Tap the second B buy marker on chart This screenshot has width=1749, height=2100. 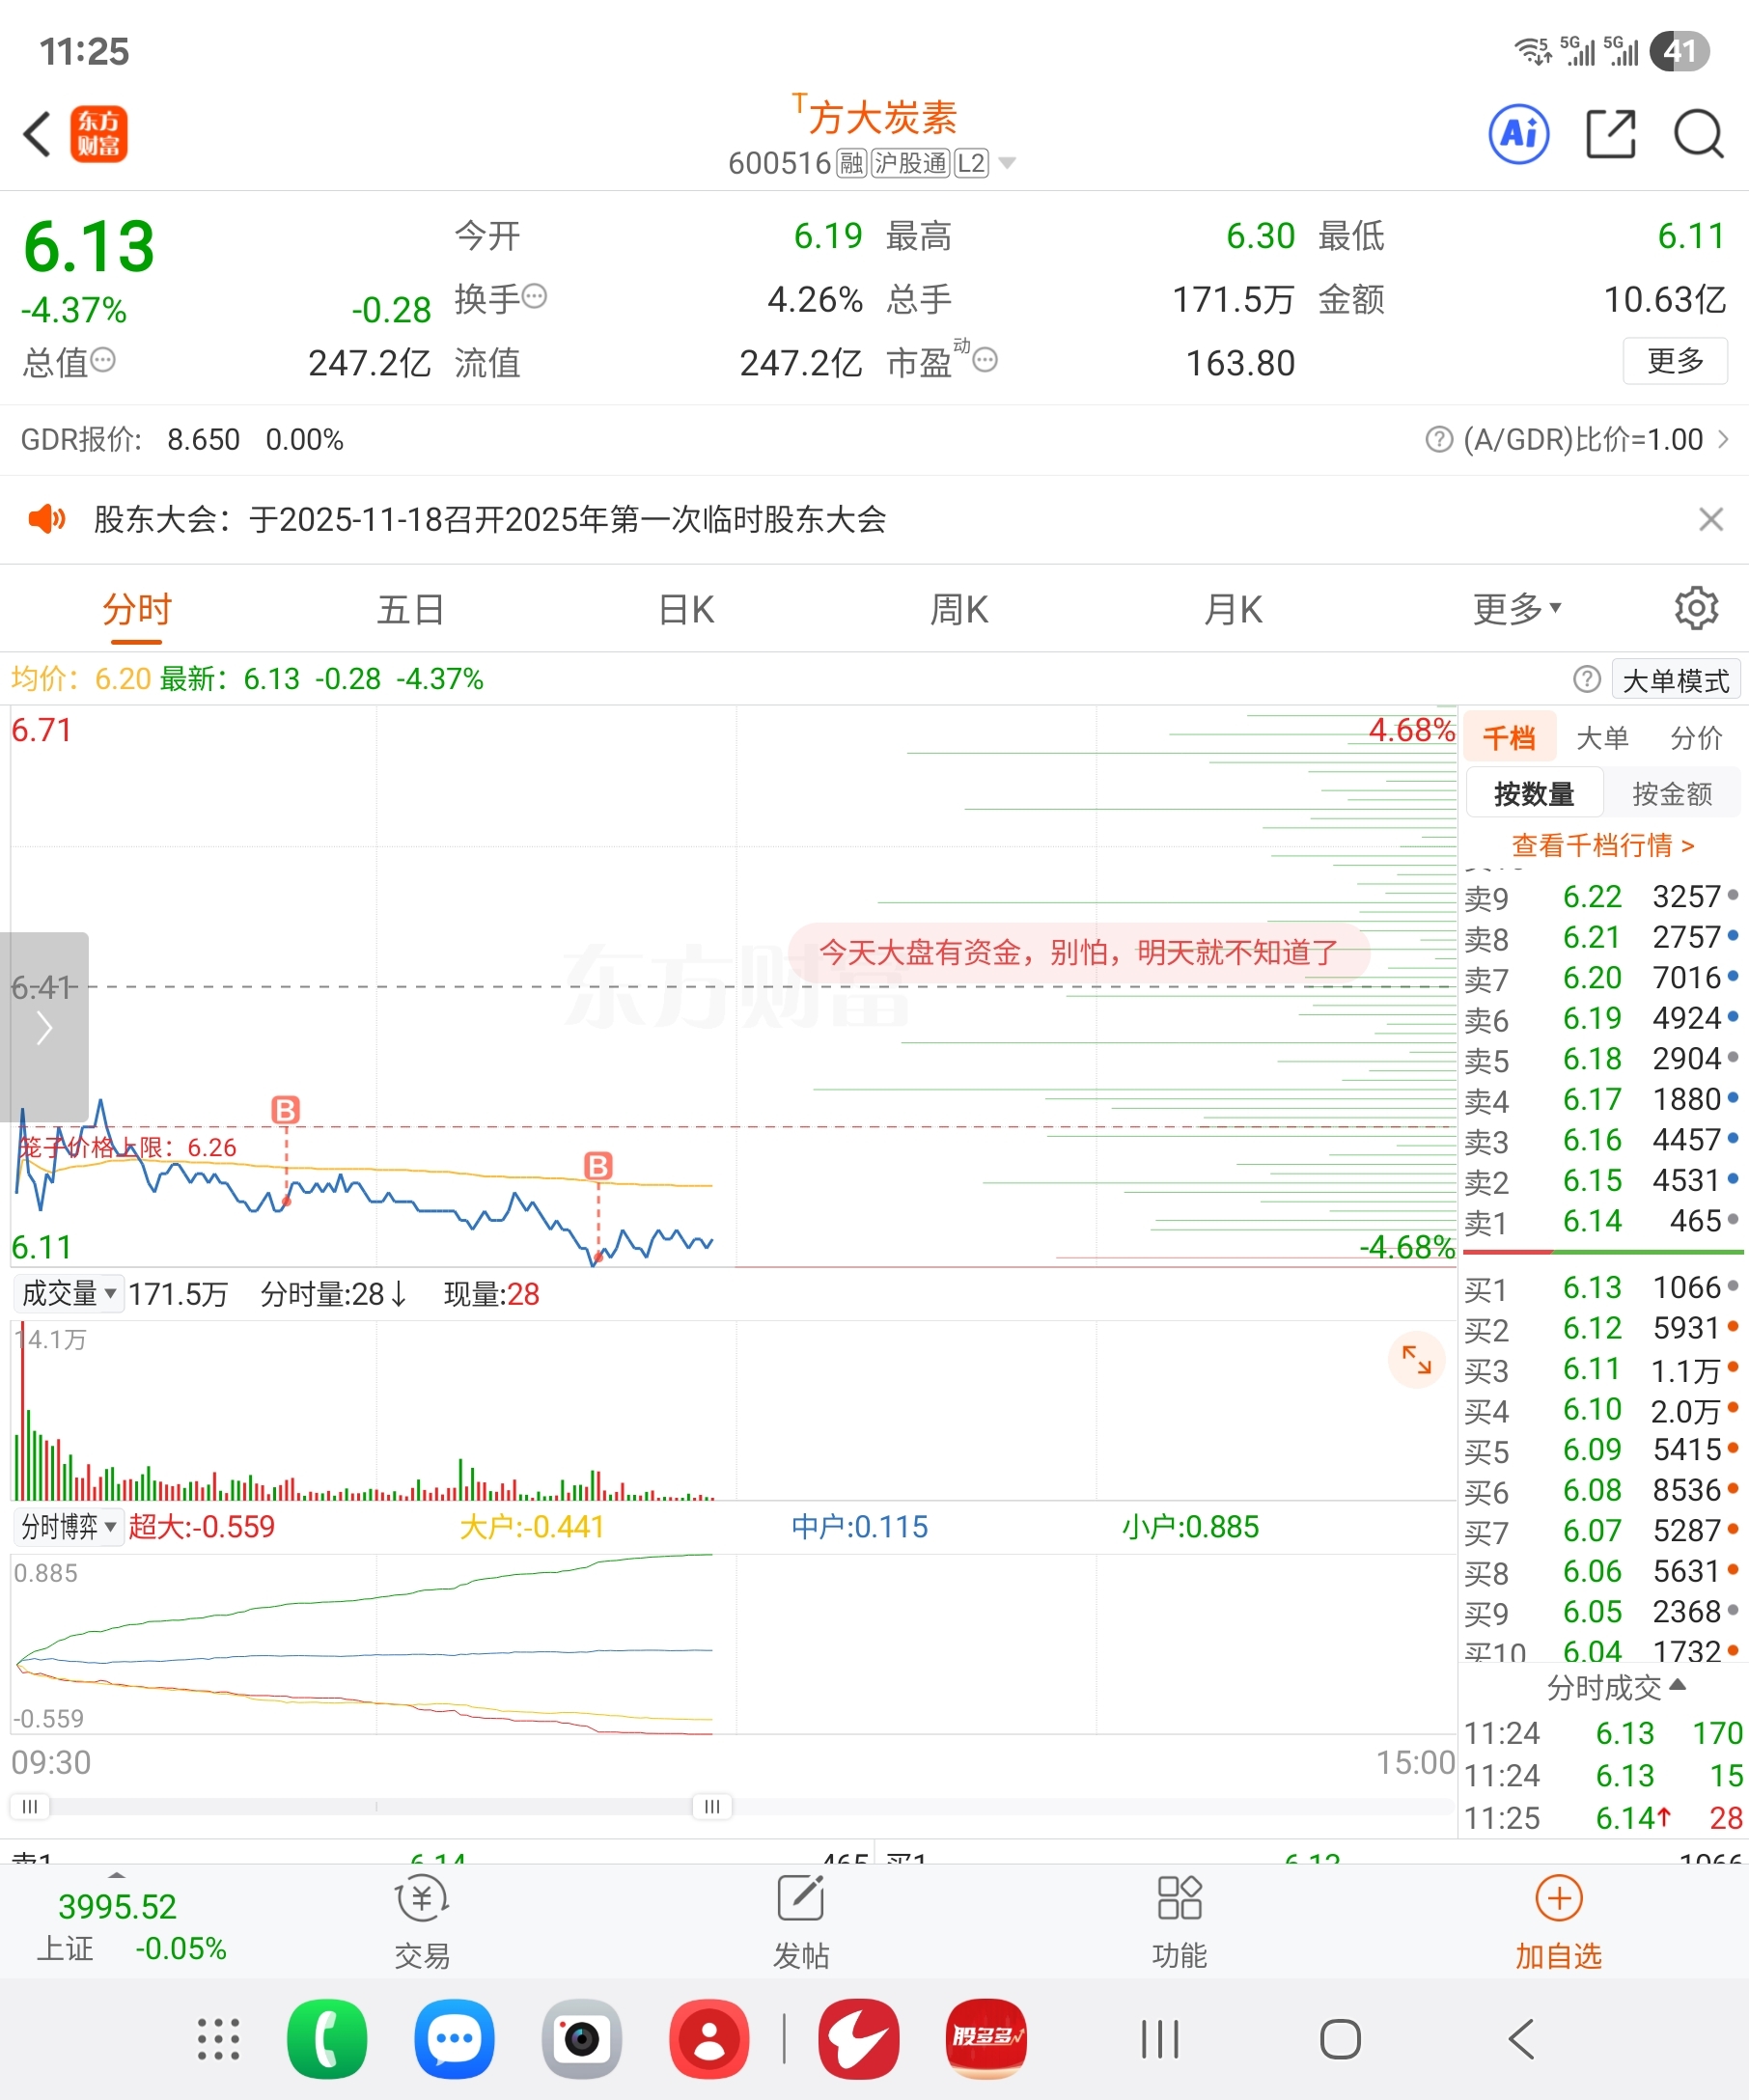click(598, 1165)
